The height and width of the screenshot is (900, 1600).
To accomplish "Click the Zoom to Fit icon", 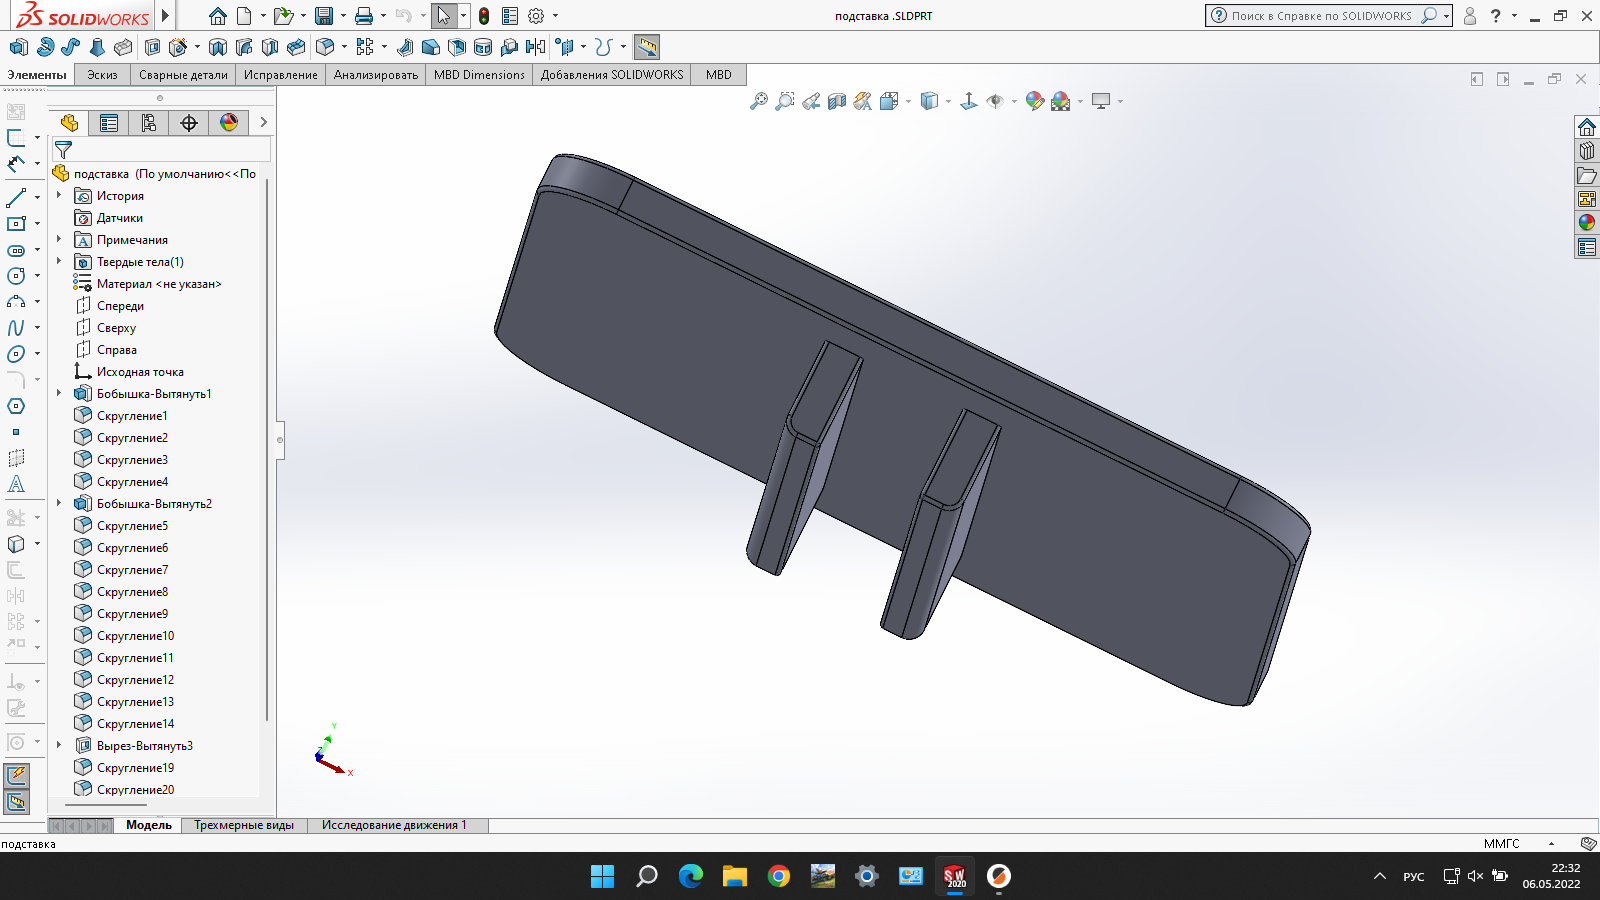I will pyautogui.click(x=760, y=101).
